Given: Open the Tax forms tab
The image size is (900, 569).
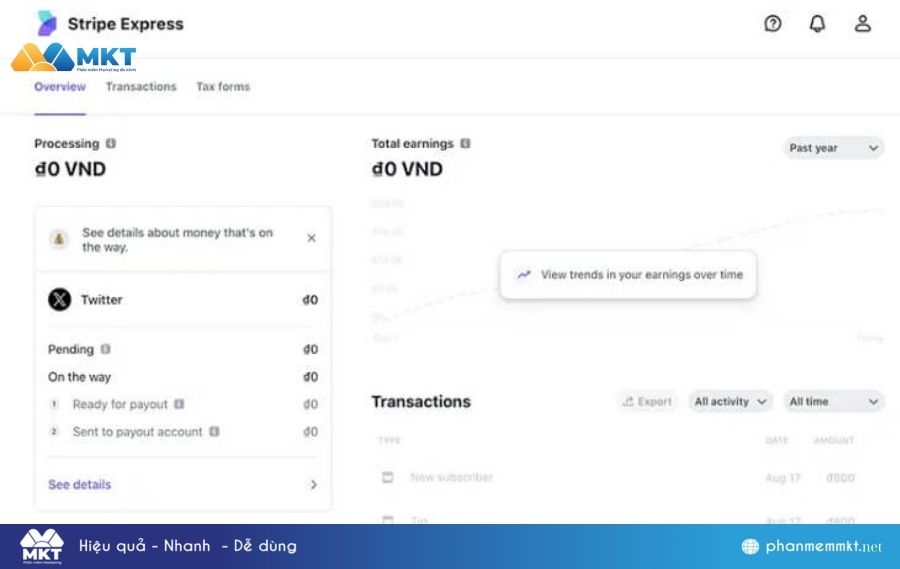Looking at the screenshot, I should pos(223,87).
